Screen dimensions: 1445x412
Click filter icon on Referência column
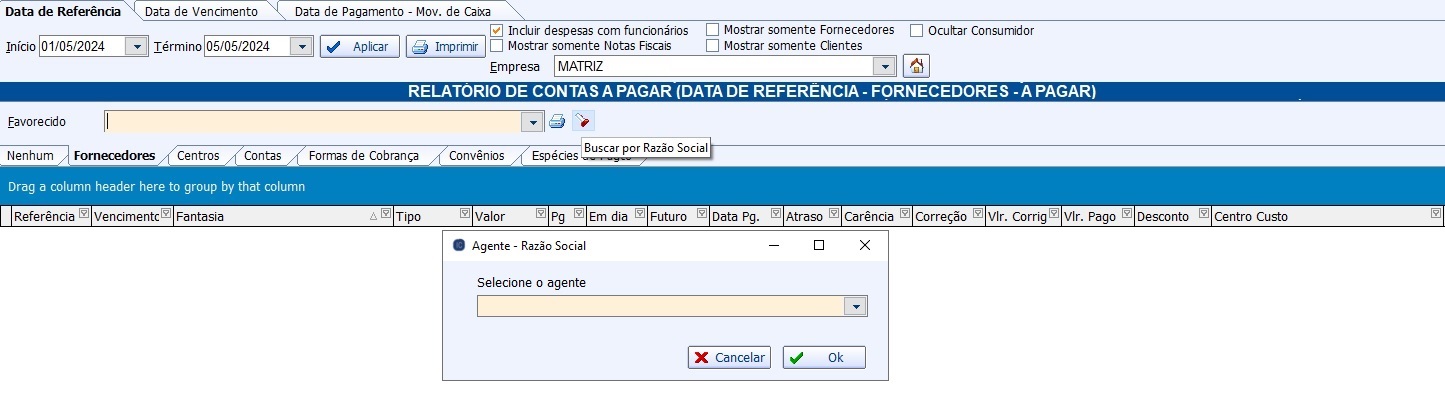coord(83,214)
